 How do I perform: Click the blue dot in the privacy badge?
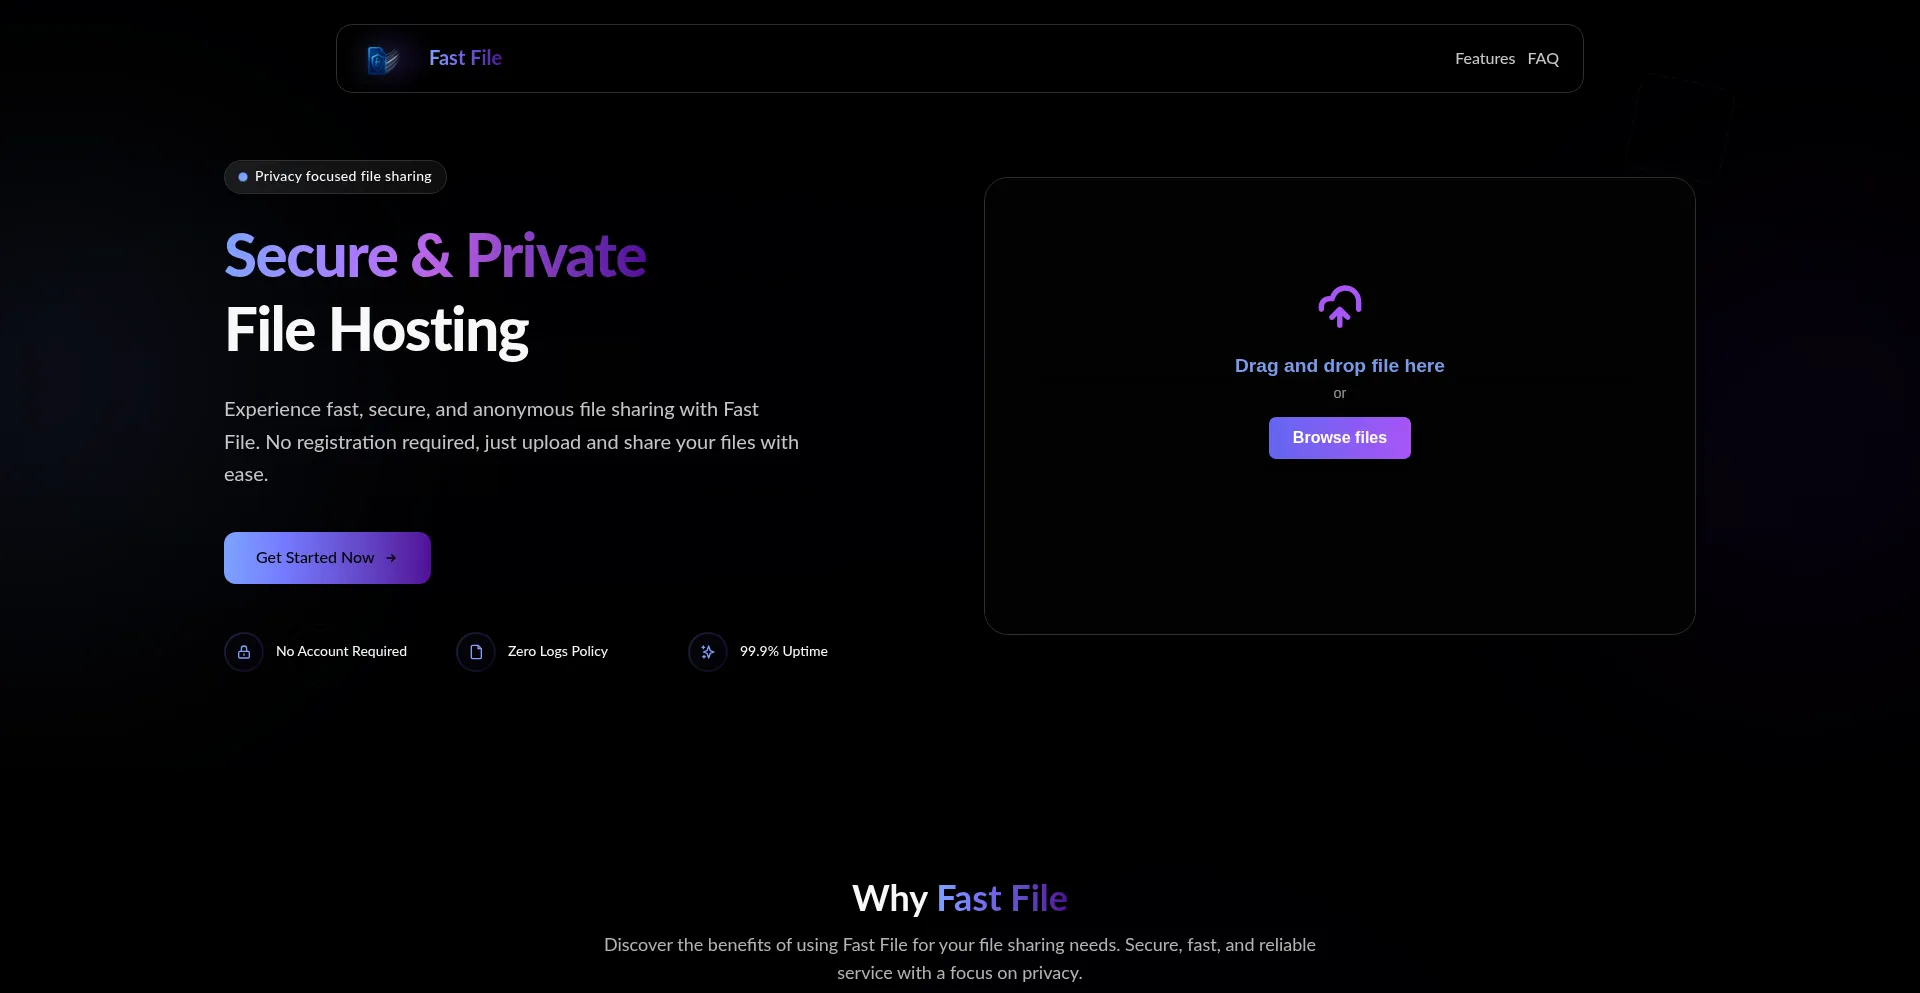(x=243, y=177)
